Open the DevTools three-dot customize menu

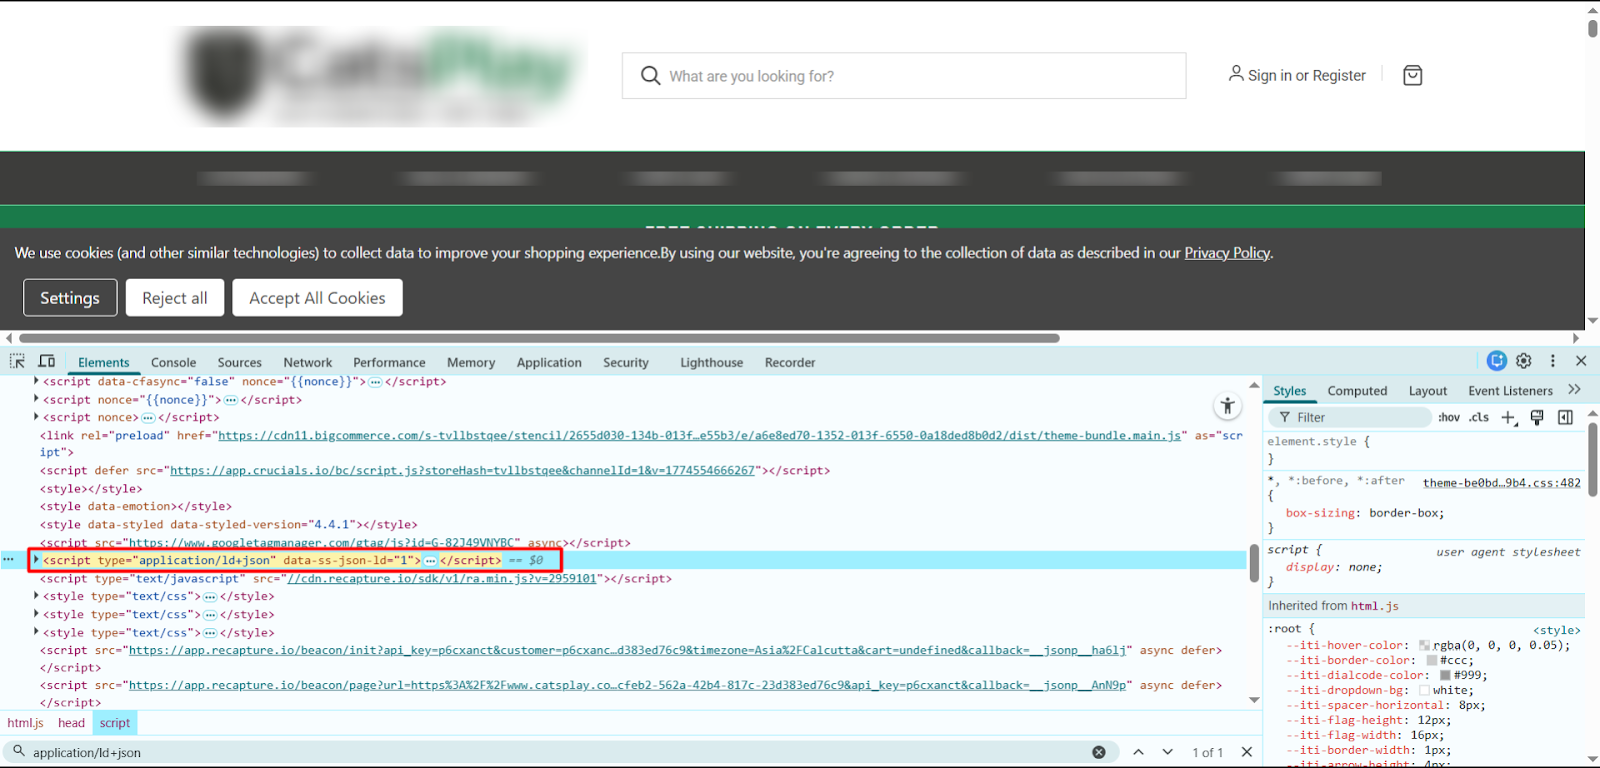point(1553,361)
